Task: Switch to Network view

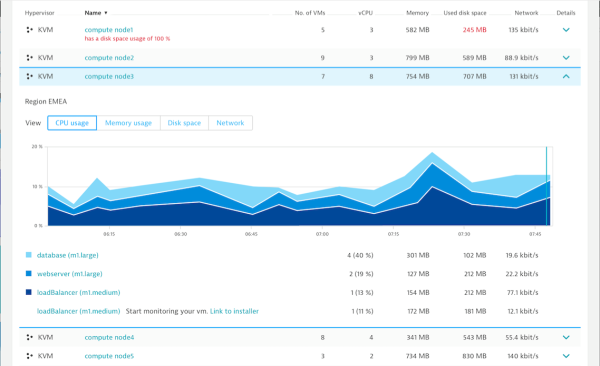Action: (230, 123)
